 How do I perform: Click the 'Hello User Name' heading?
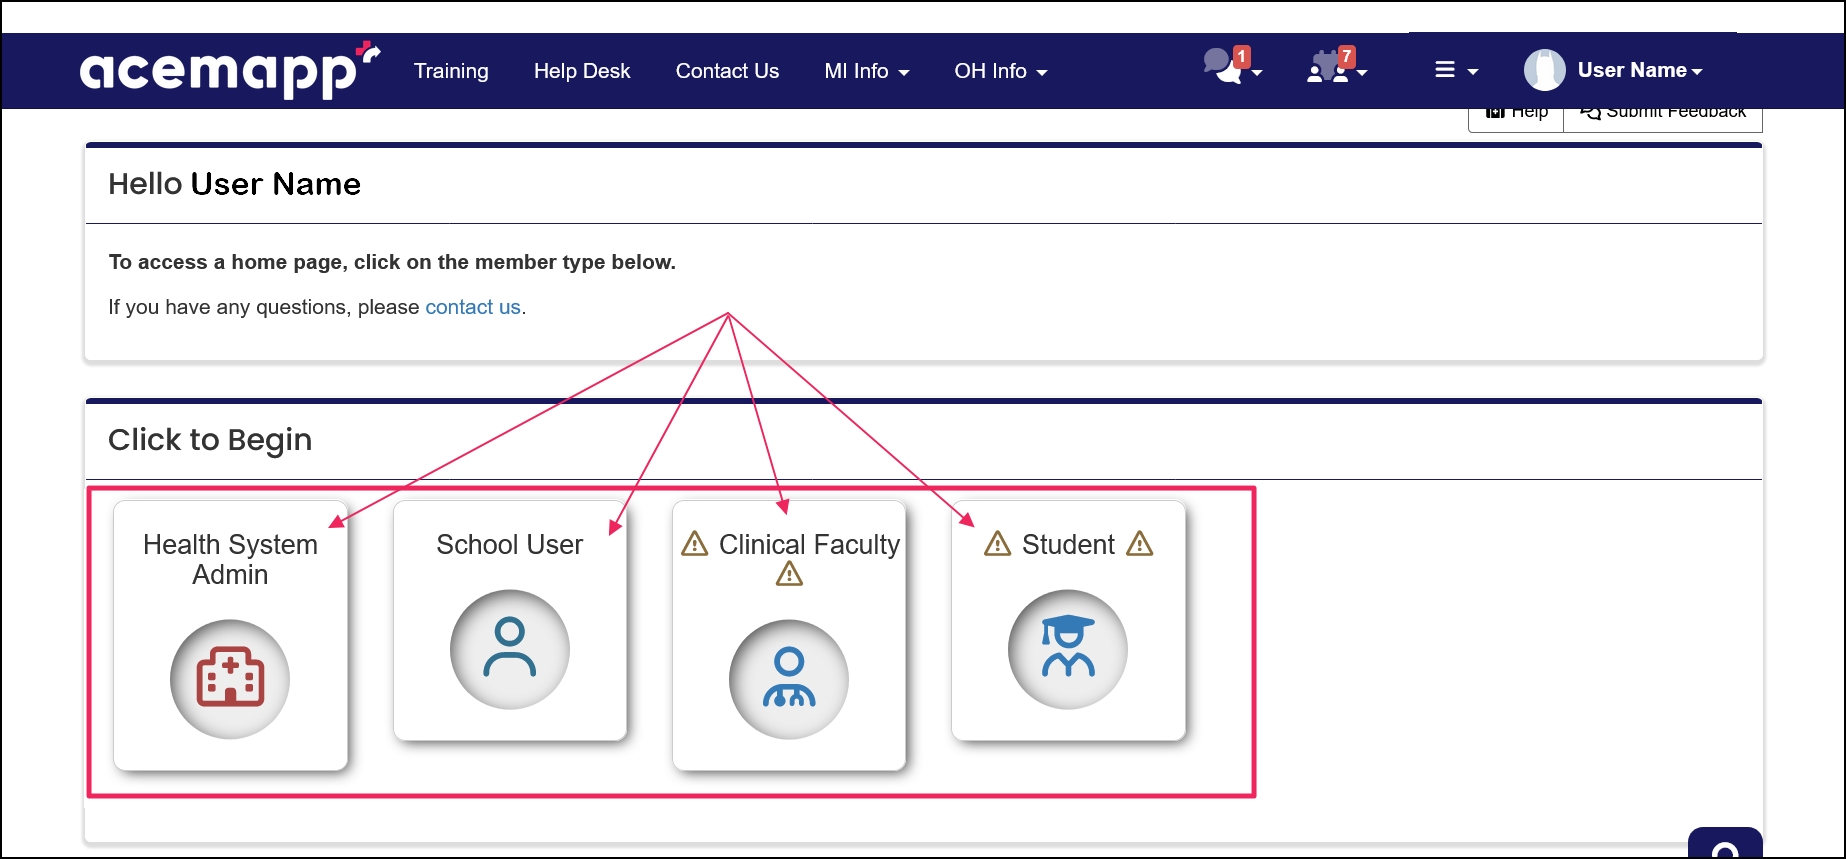[x=234, y=184]
